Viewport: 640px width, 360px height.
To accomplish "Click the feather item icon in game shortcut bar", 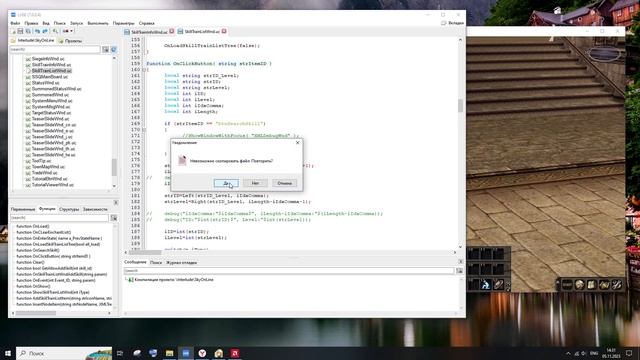I will [499, 284].
